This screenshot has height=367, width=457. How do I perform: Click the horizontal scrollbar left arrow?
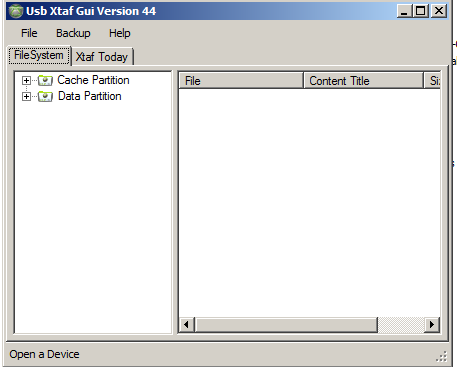[187, 325]
